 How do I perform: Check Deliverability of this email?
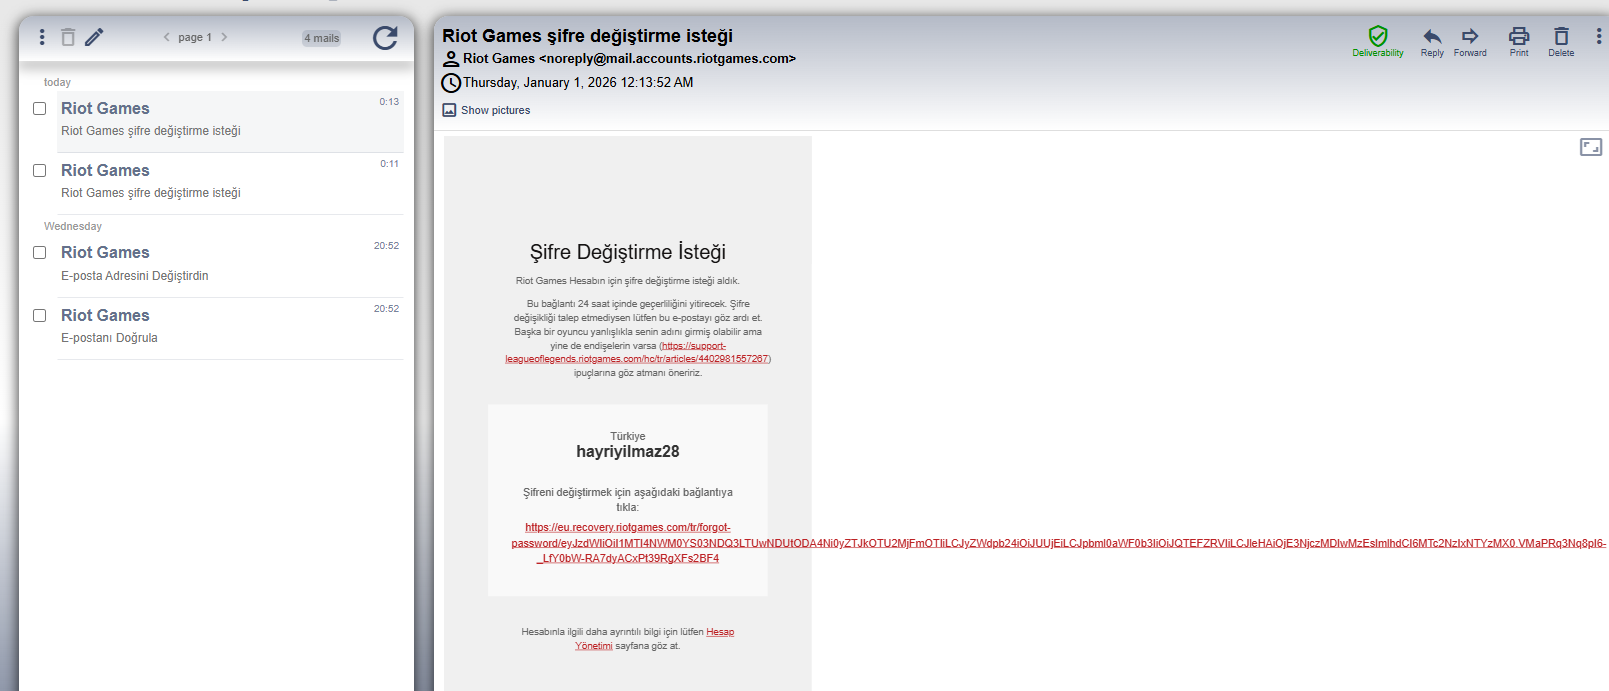point(1378,42)
